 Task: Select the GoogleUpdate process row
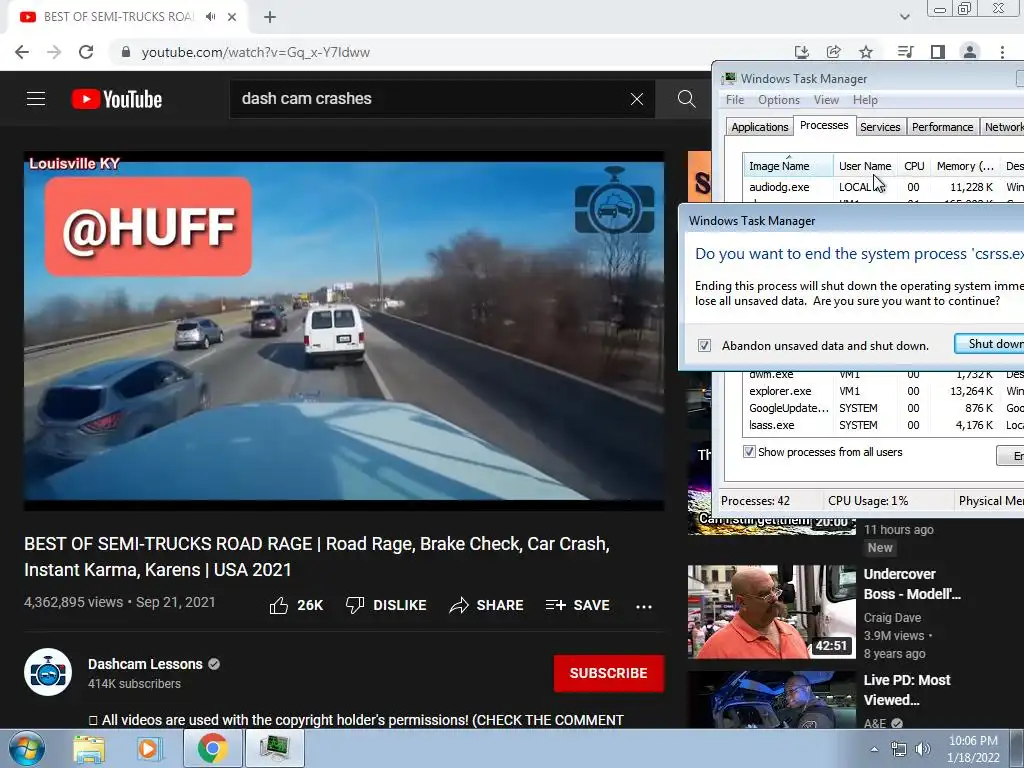[884, 408]
